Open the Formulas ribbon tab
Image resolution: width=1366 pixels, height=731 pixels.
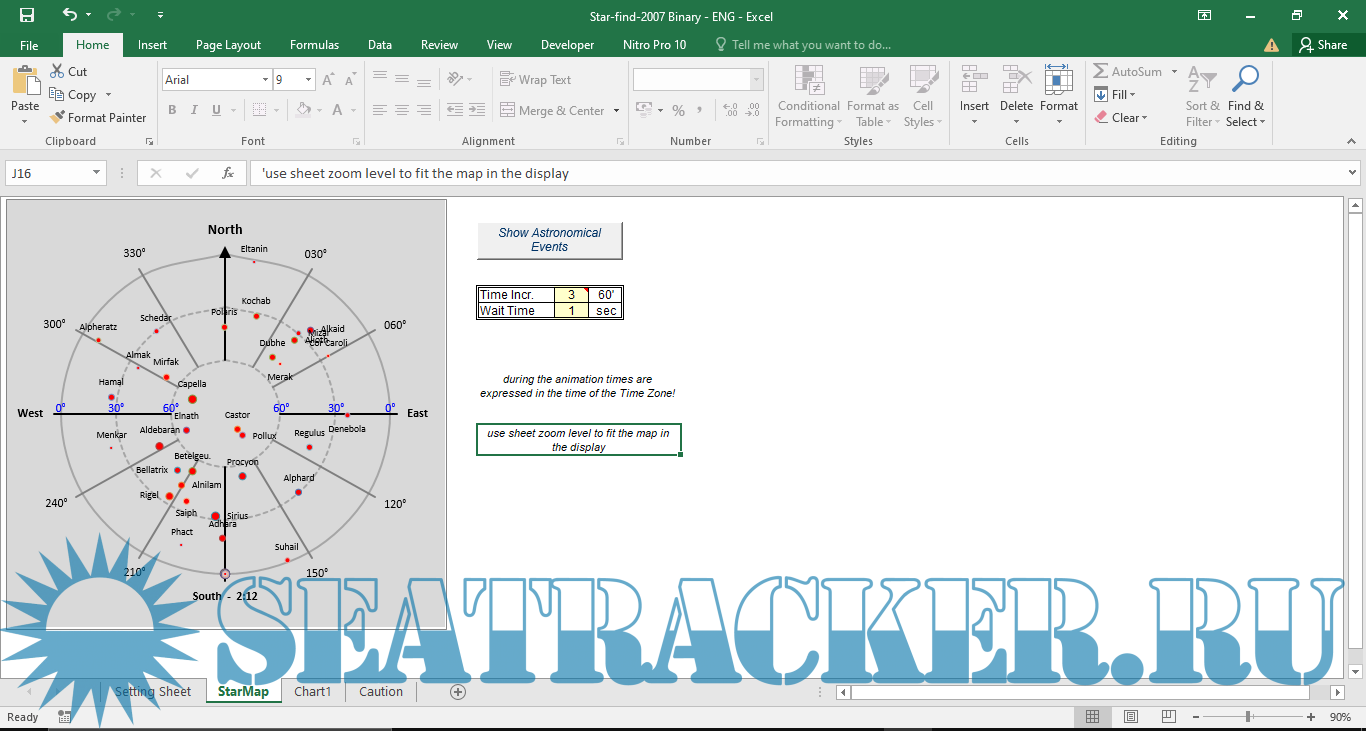click(314, 45)
